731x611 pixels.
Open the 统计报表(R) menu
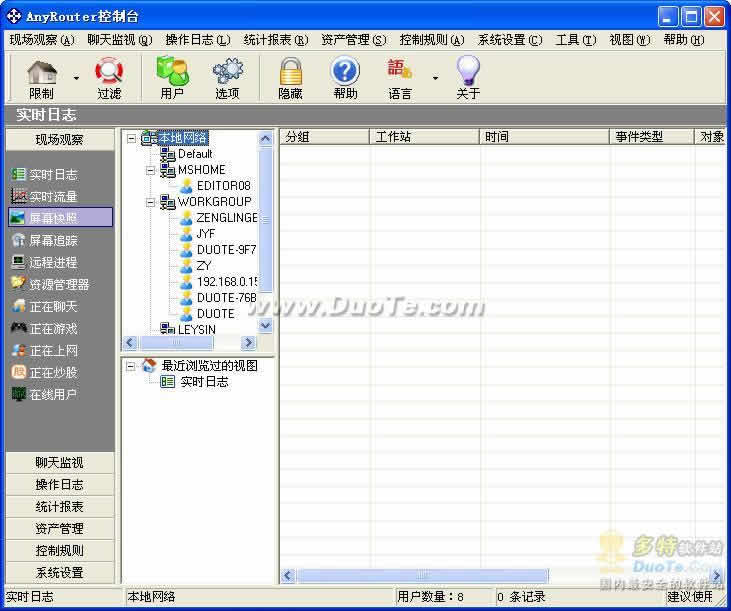[x=276, y=40]
